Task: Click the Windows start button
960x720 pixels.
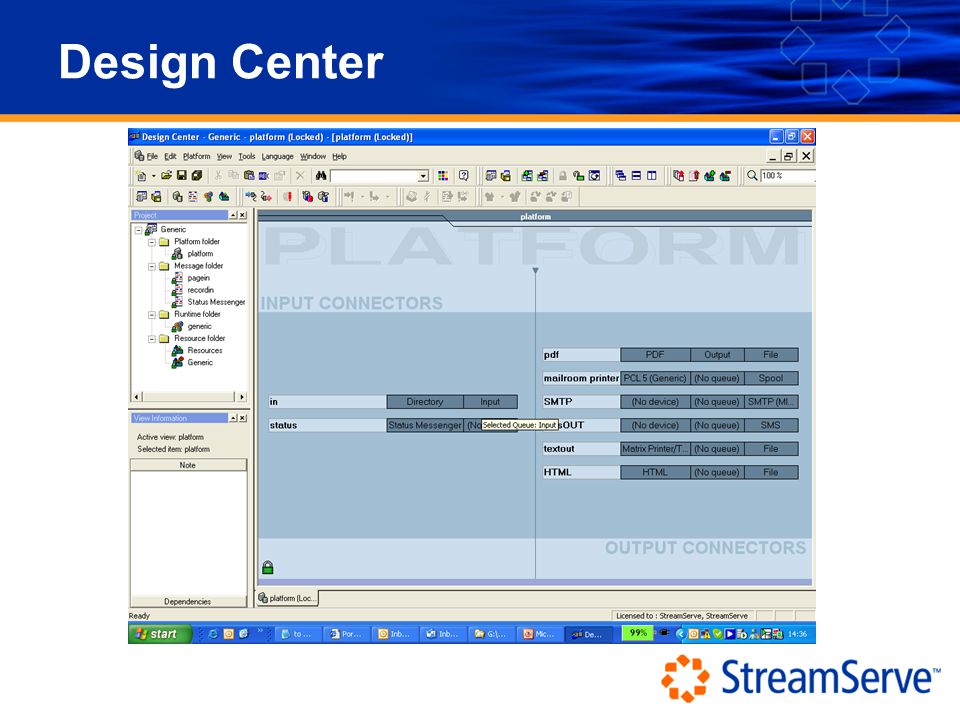Action: click(x=159, y=634)
